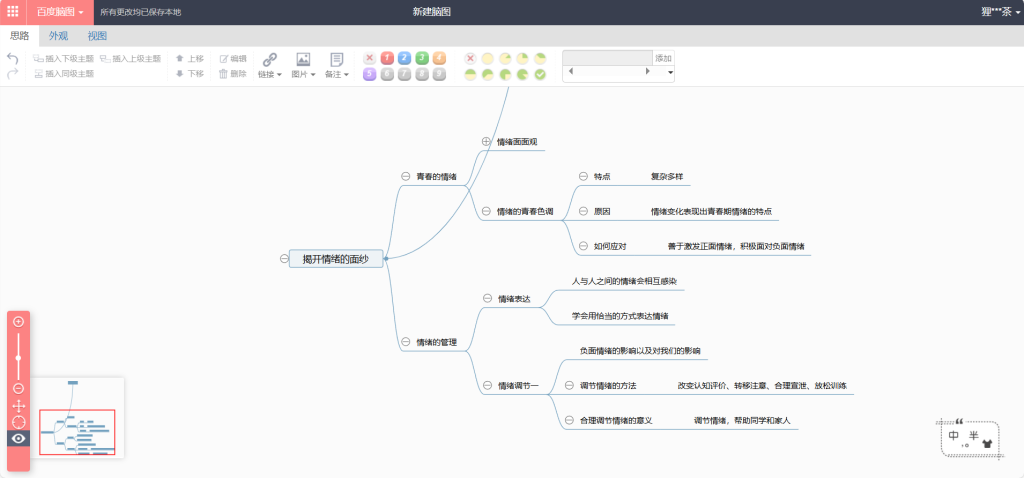Collapse the 特点 node
Image resolution: width=1024 pixels, height=478 pixels.
(583, 176)
